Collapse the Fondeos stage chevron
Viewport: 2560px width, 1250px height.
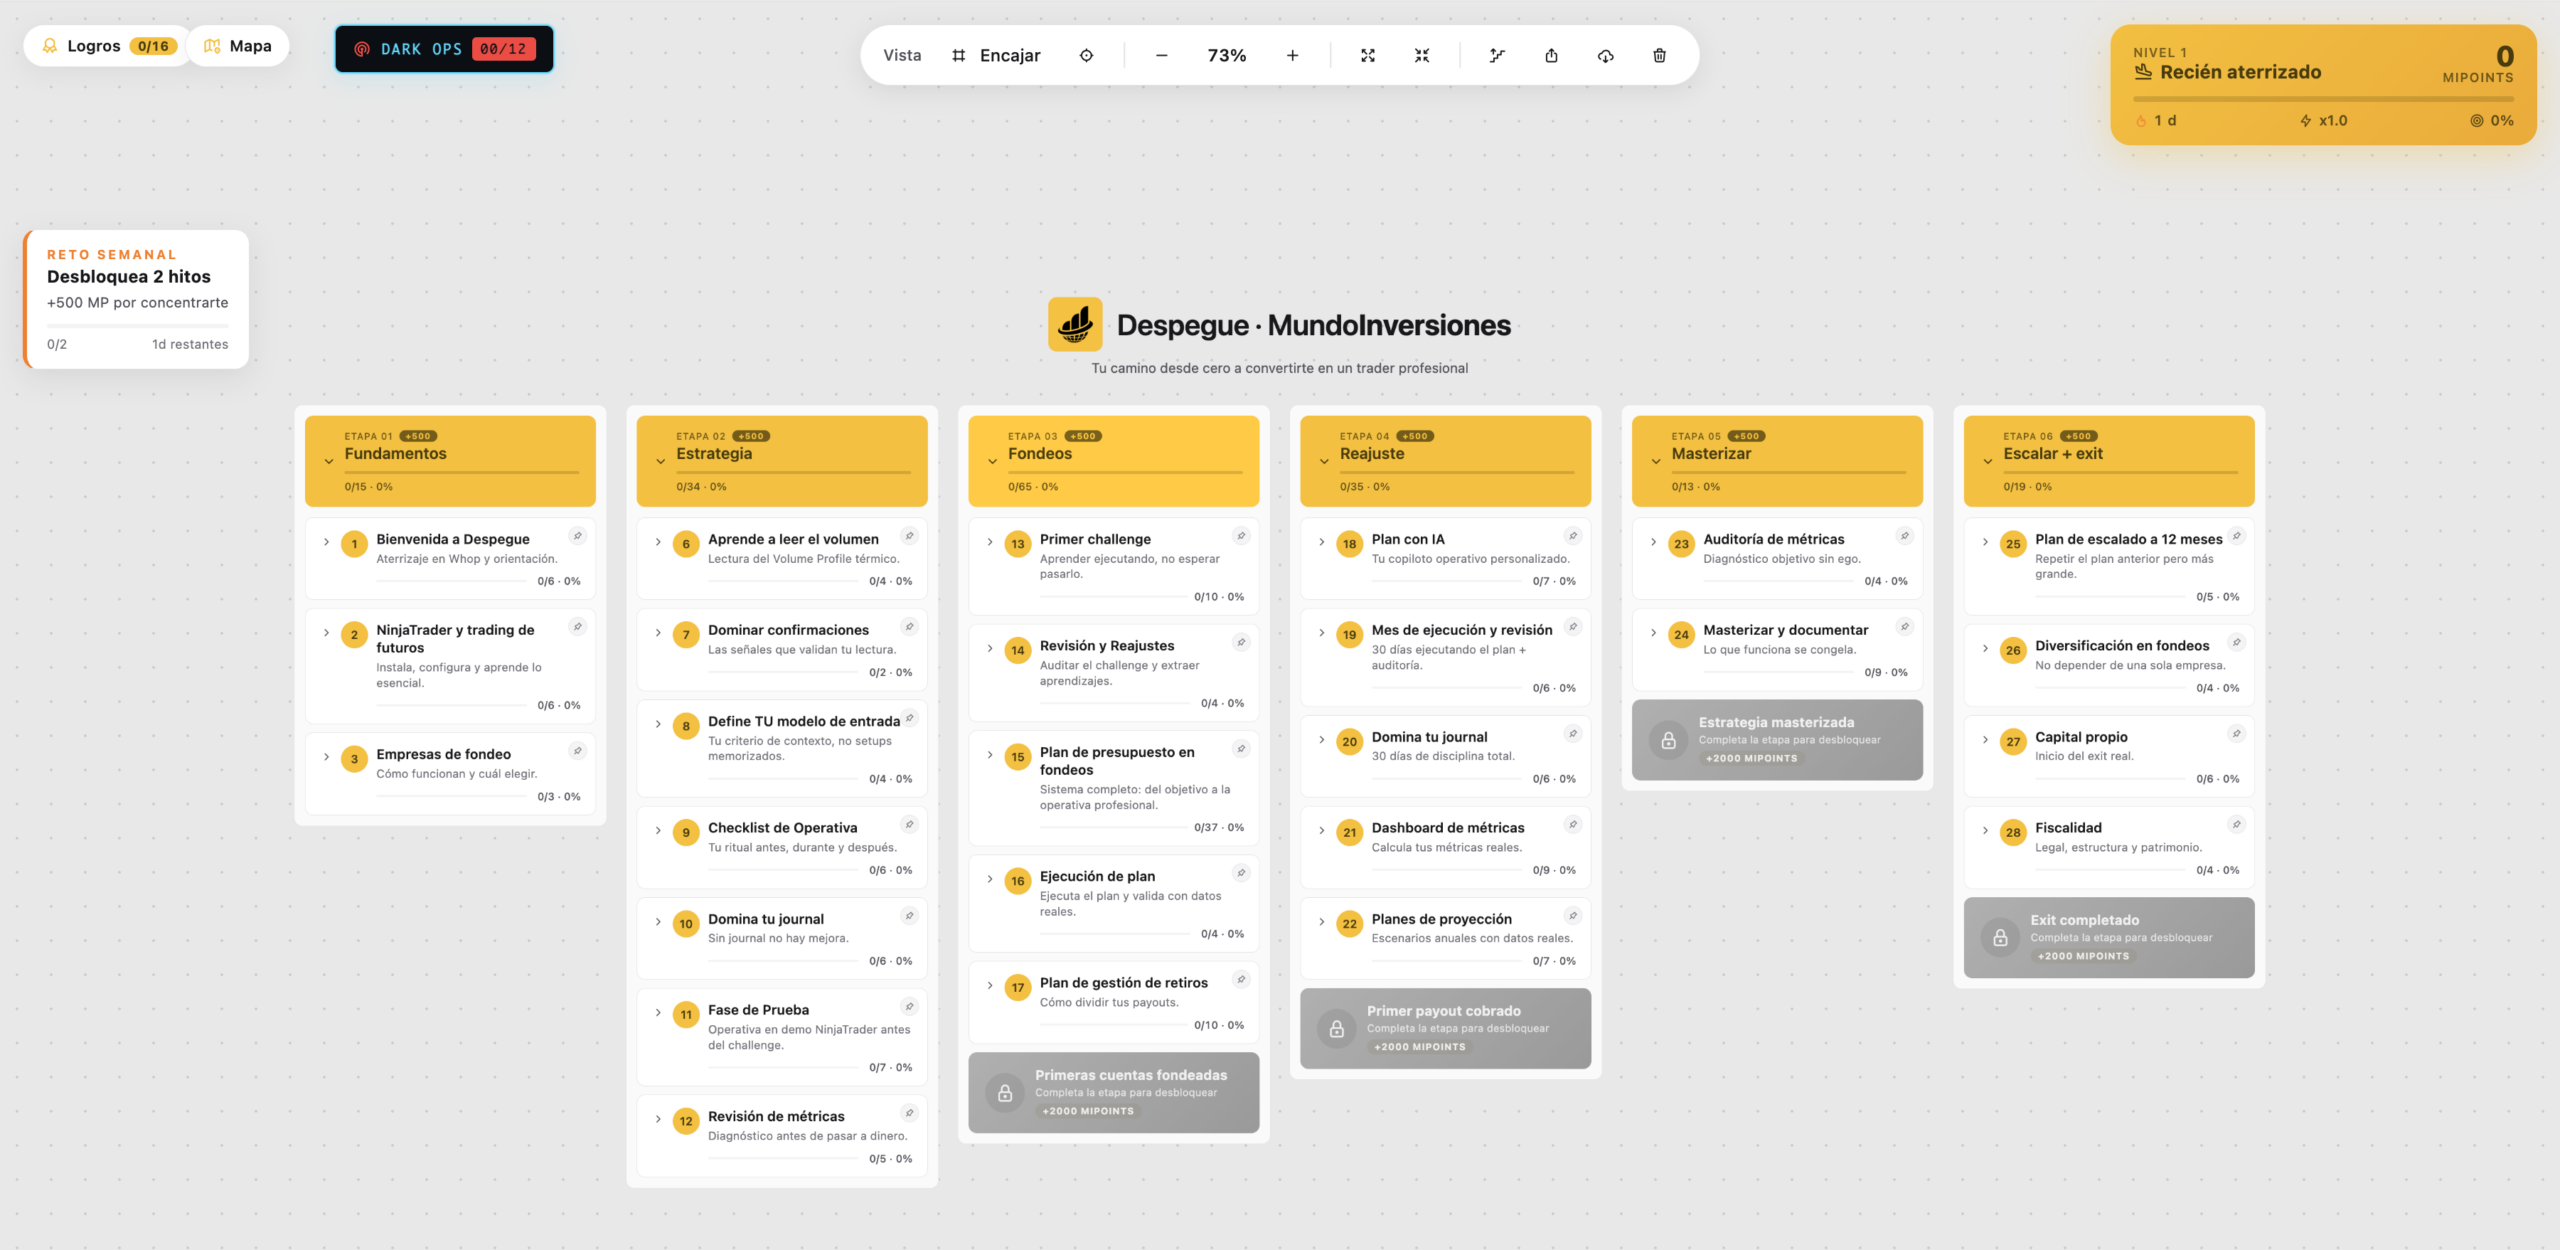coord(992,462)
